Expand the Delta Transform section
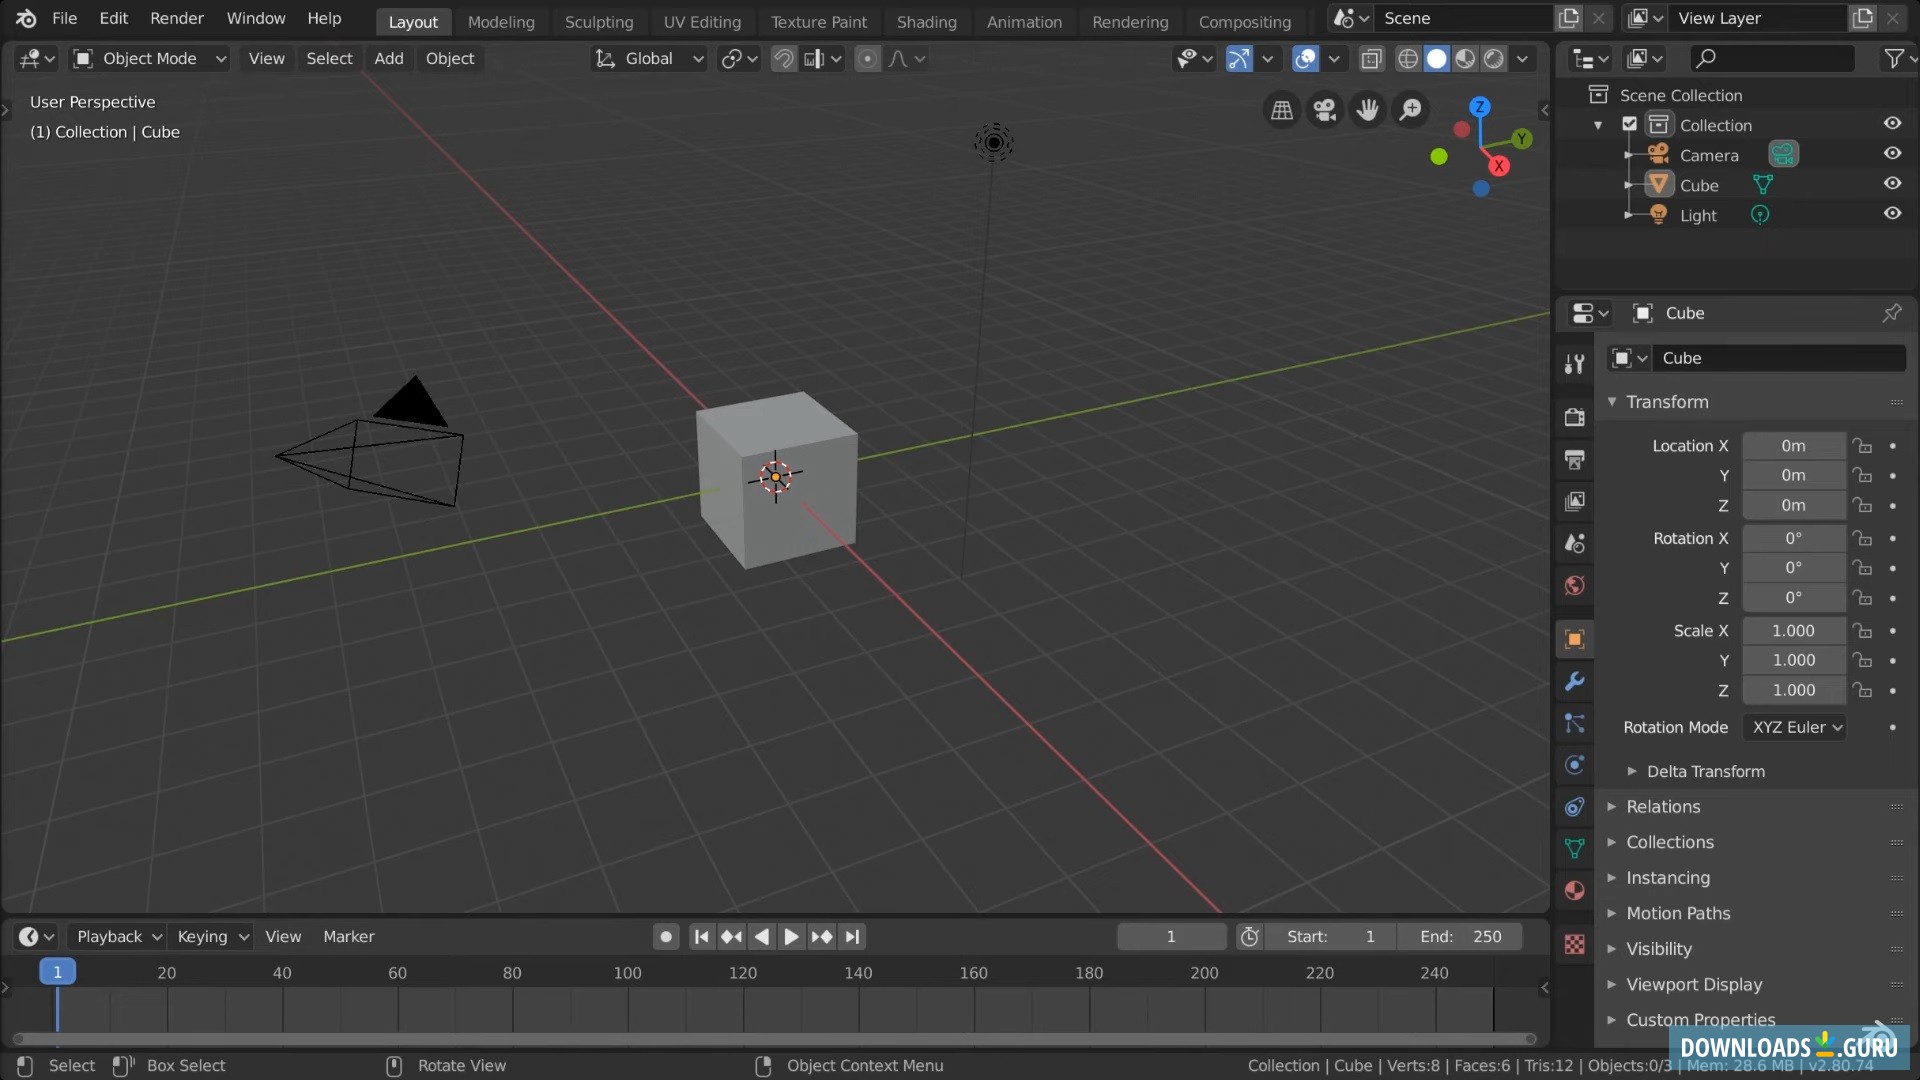1920x1080 pixels. (x=1705, y=771)
